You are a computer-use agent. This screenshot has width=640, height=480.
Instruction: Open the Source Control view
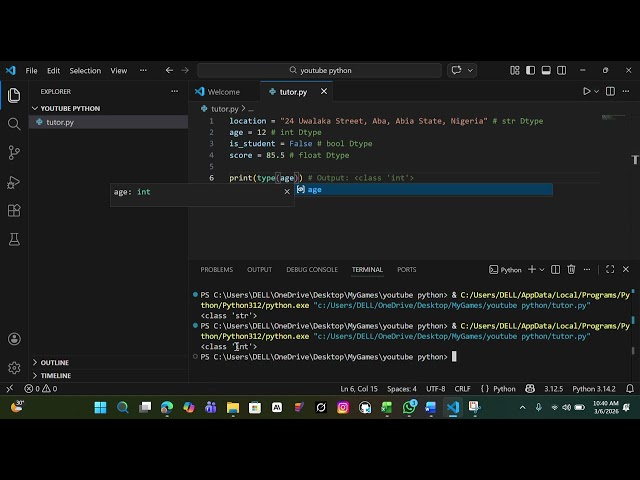[14, 153]
